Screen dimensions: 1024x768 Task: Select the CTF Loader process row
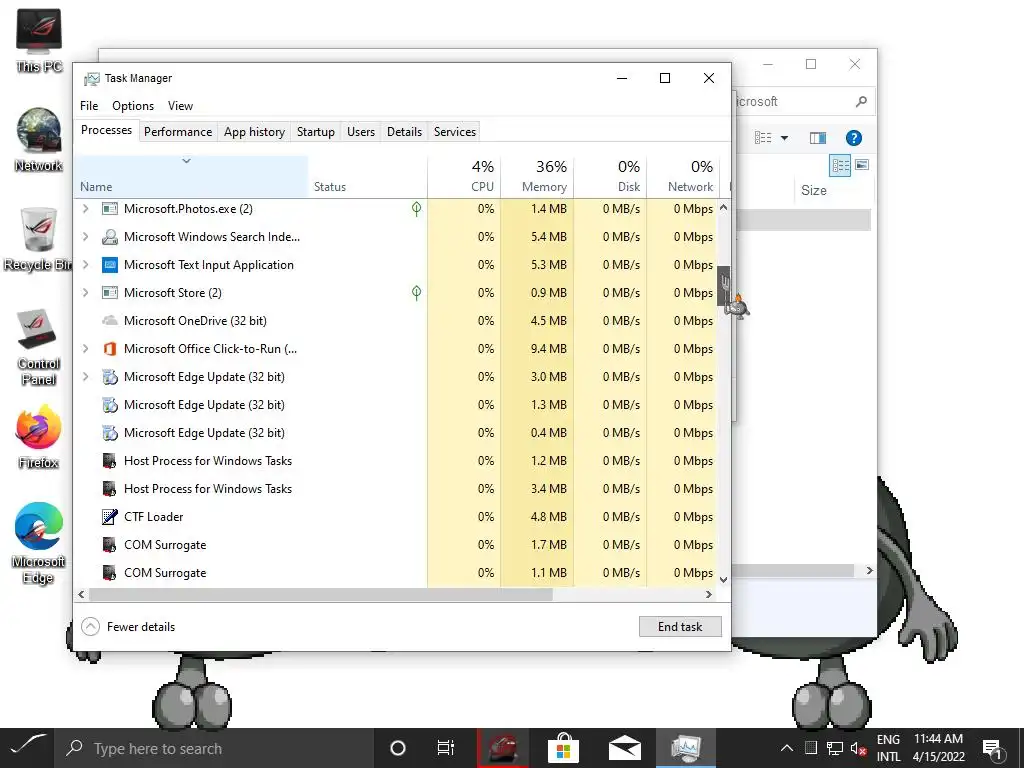point(396,517)
